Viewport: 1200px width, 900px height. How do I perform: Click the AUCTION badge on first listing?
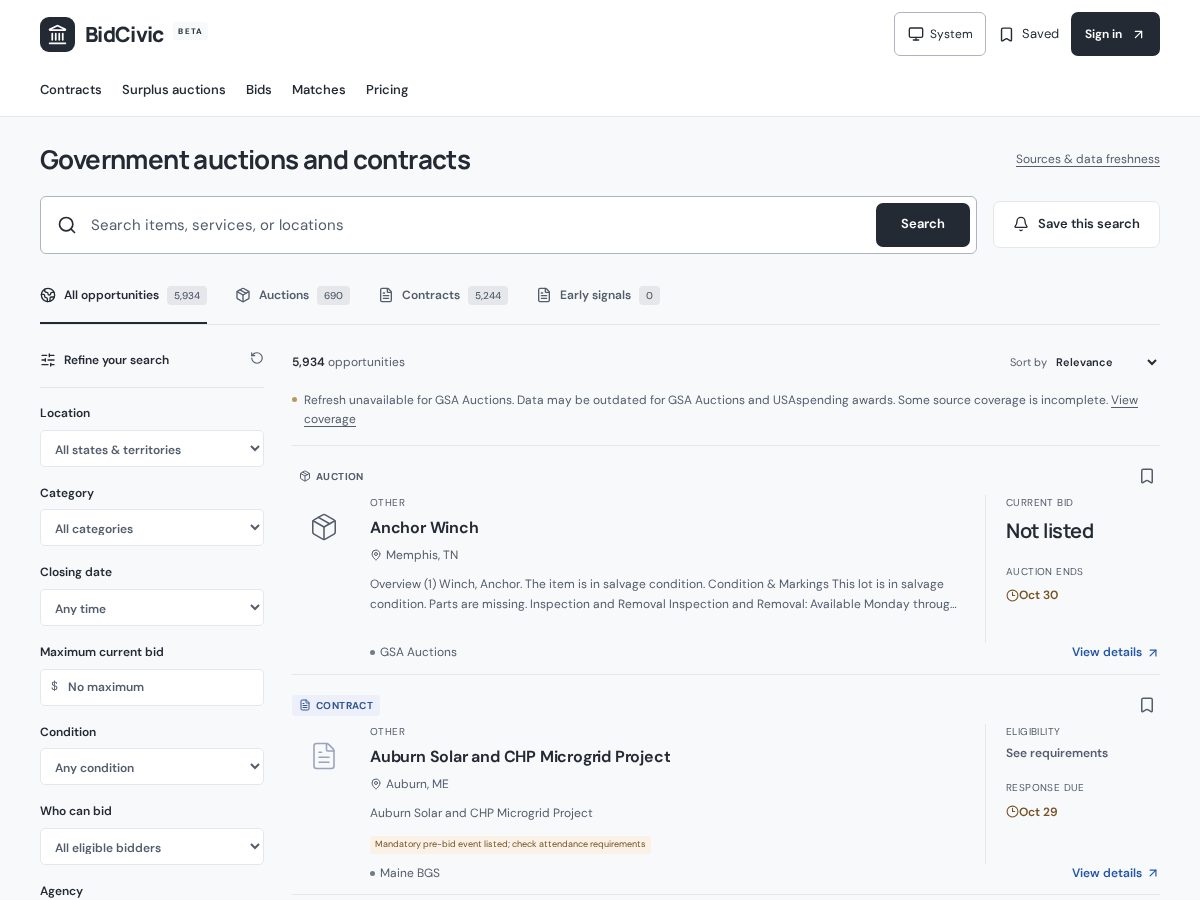tap(331, 476)
